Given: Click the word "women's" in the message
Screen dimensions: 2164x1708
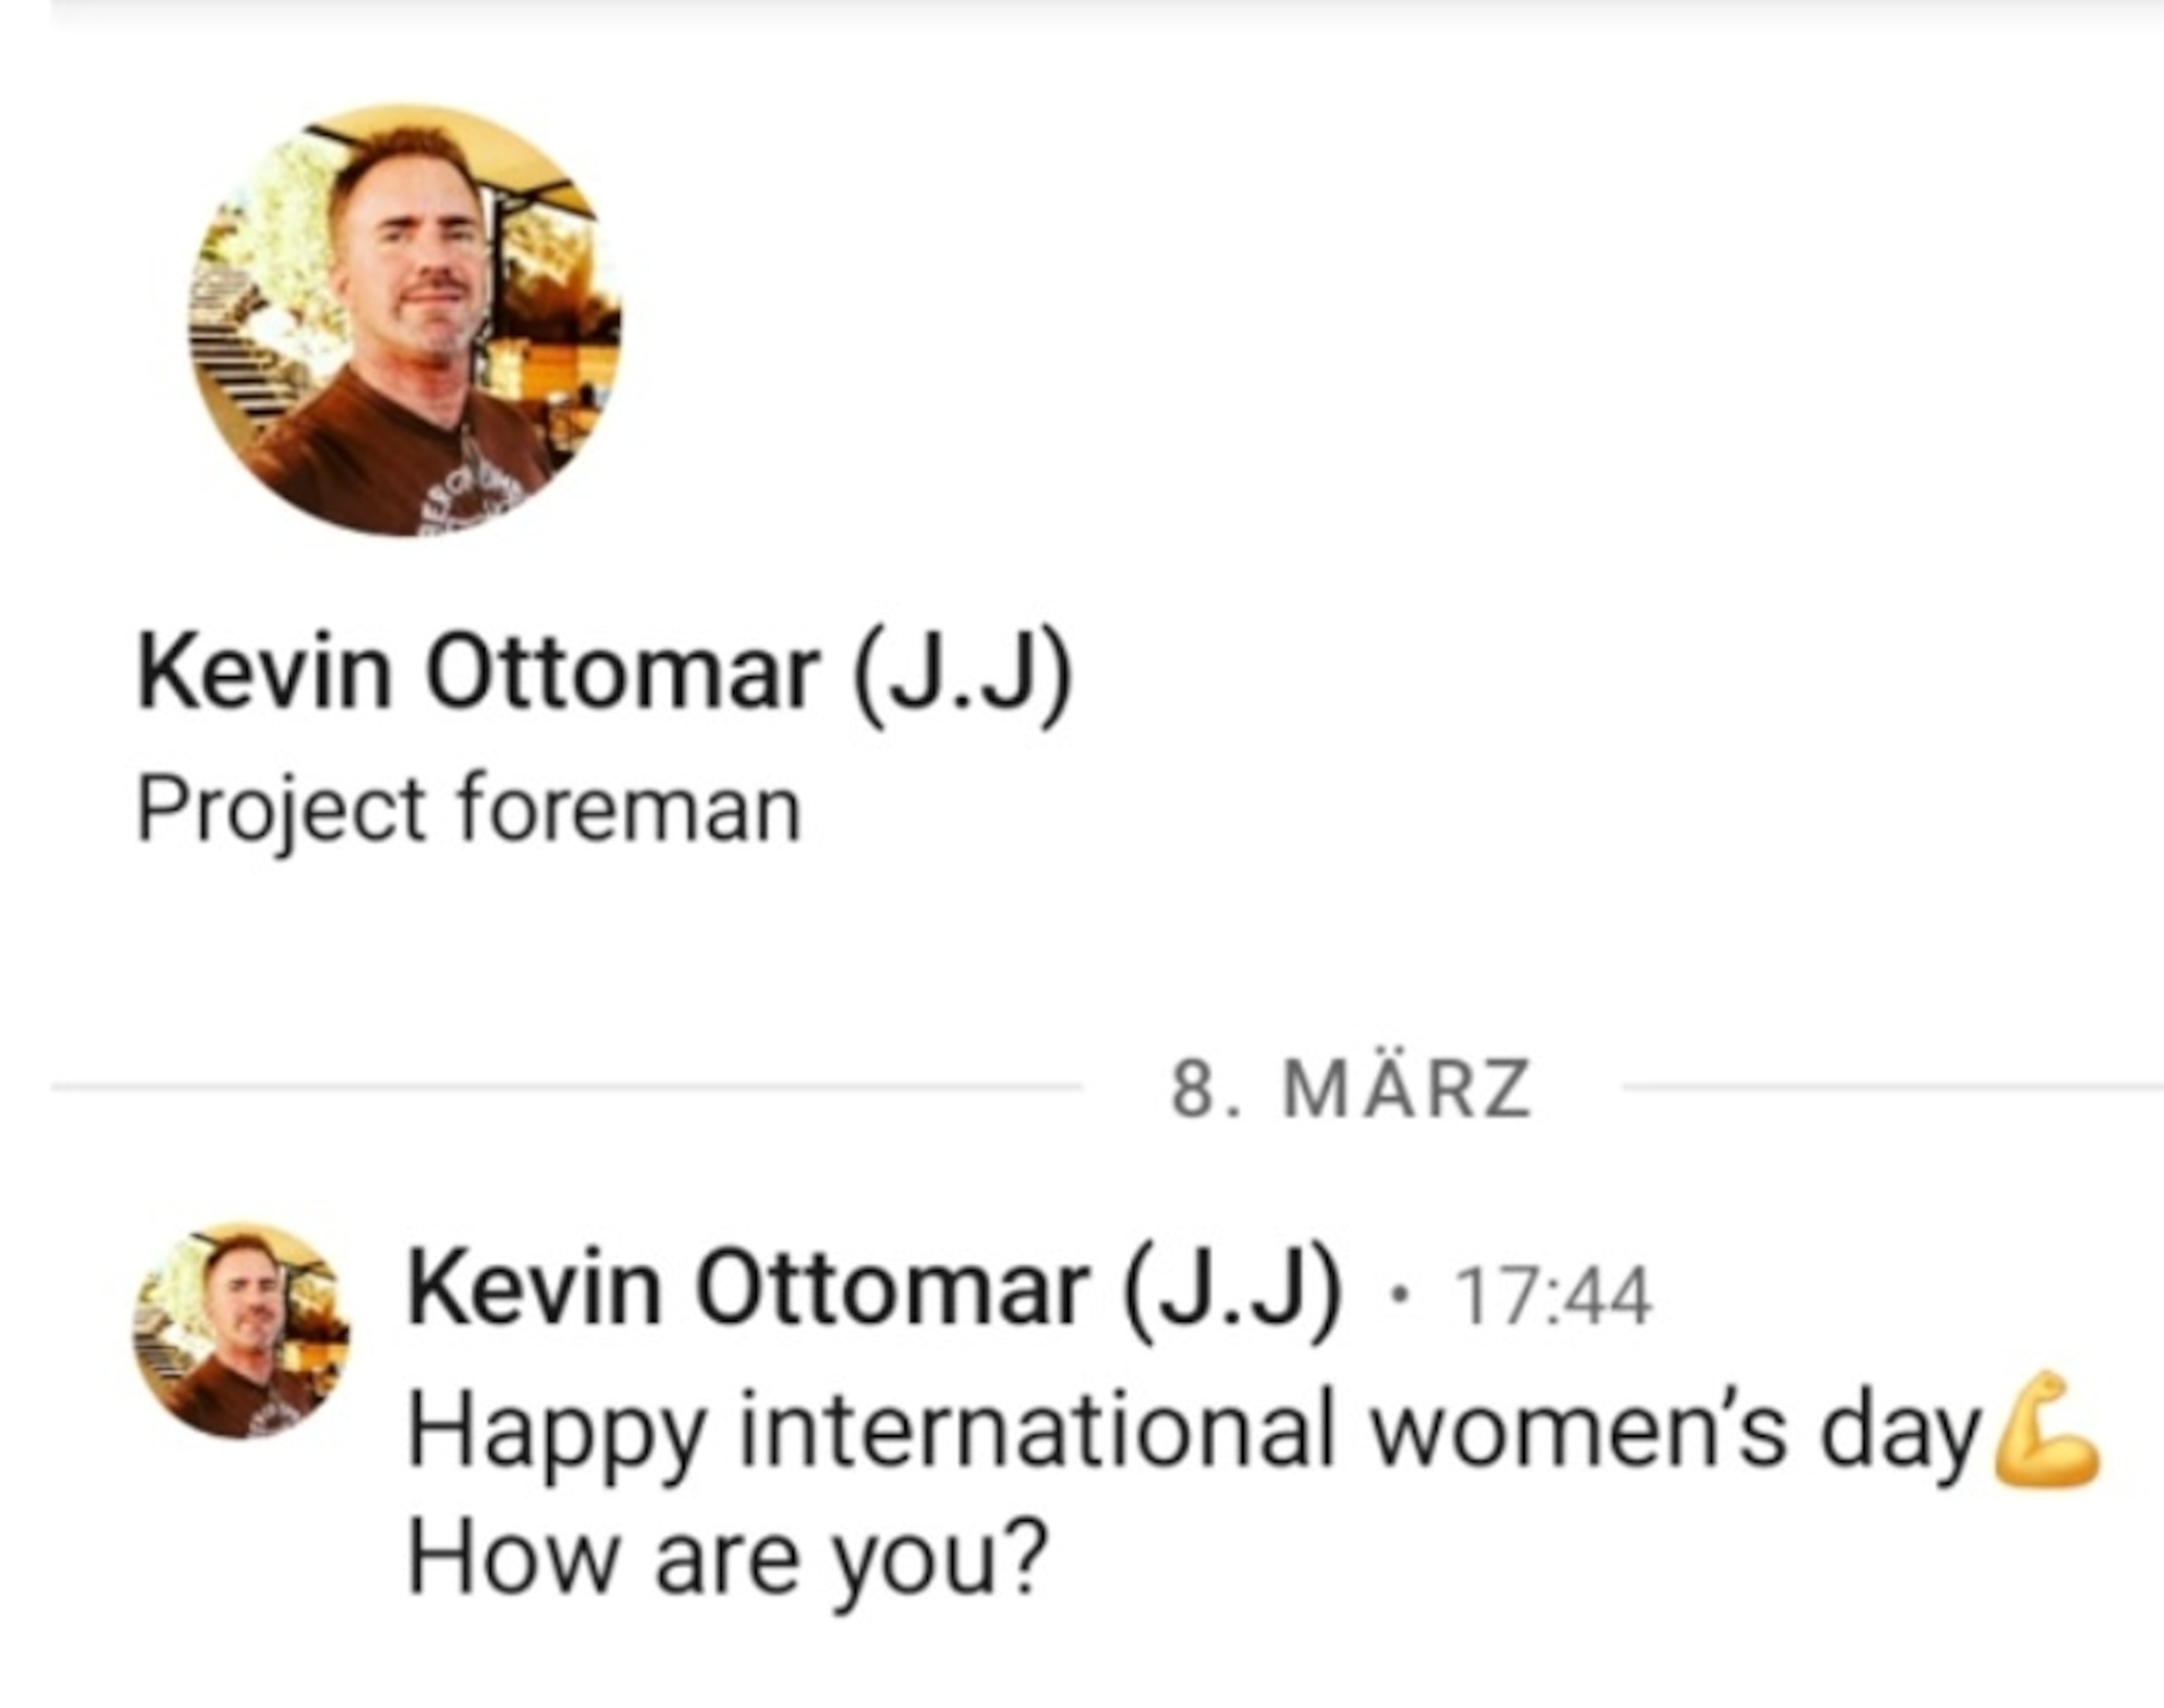Looking at the screenshot, I should pyautogui.click(x=1577, y=1431).
